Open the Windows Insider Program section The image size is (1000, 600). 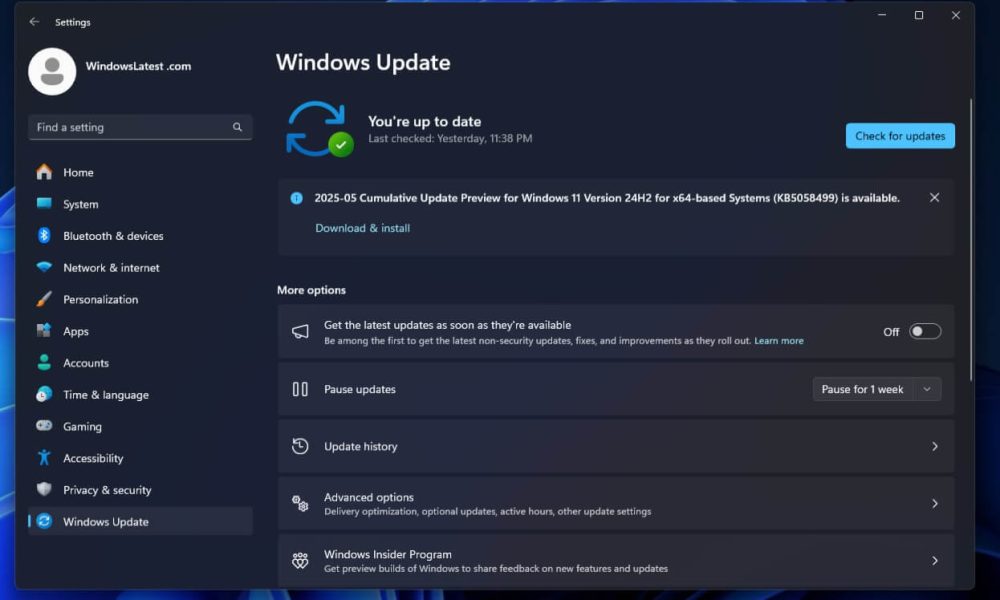pos(615,559)
